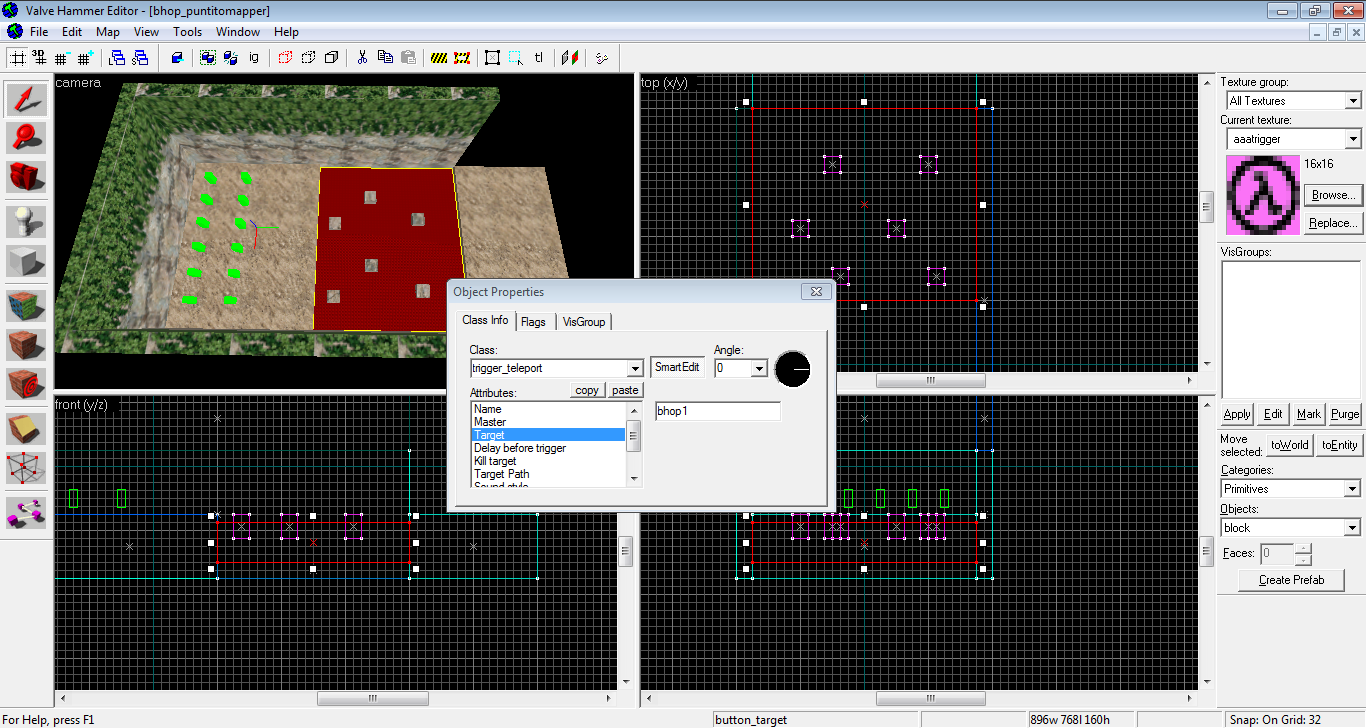Click the toWorld button

point(1289,445)
